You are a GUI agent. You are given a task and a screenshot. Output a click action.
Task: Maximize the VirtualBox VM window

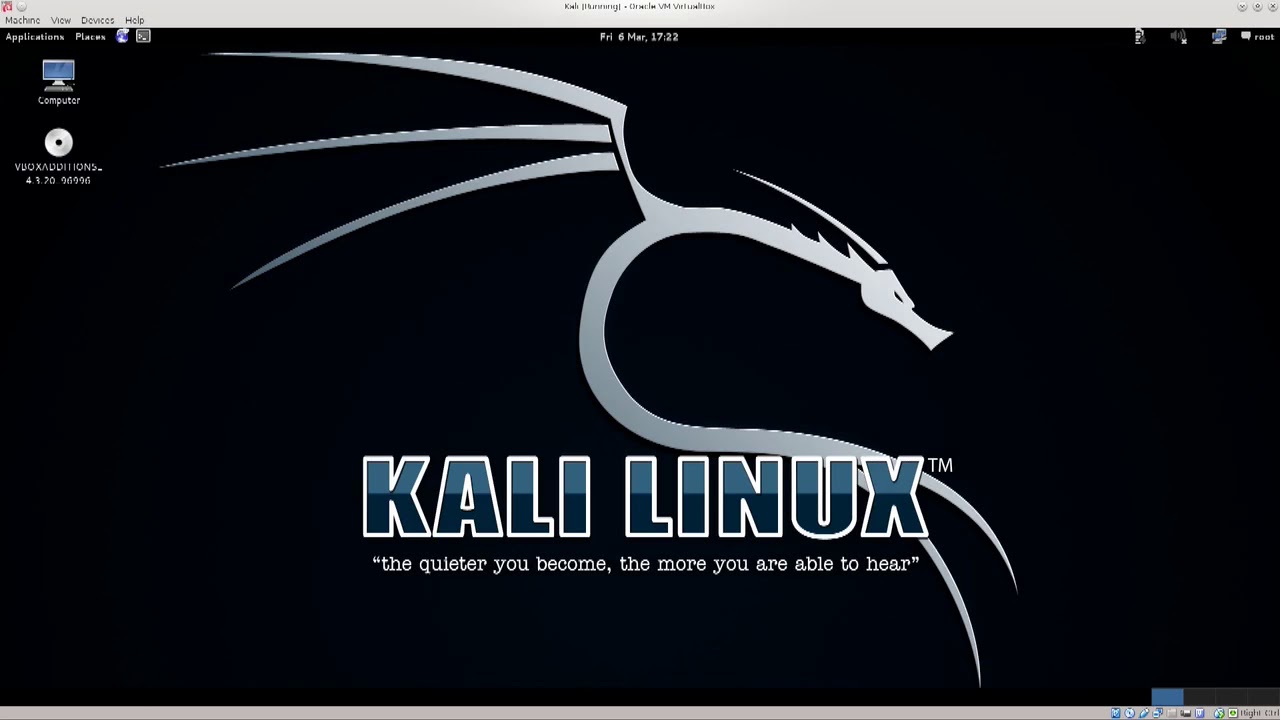(1258, 6)
